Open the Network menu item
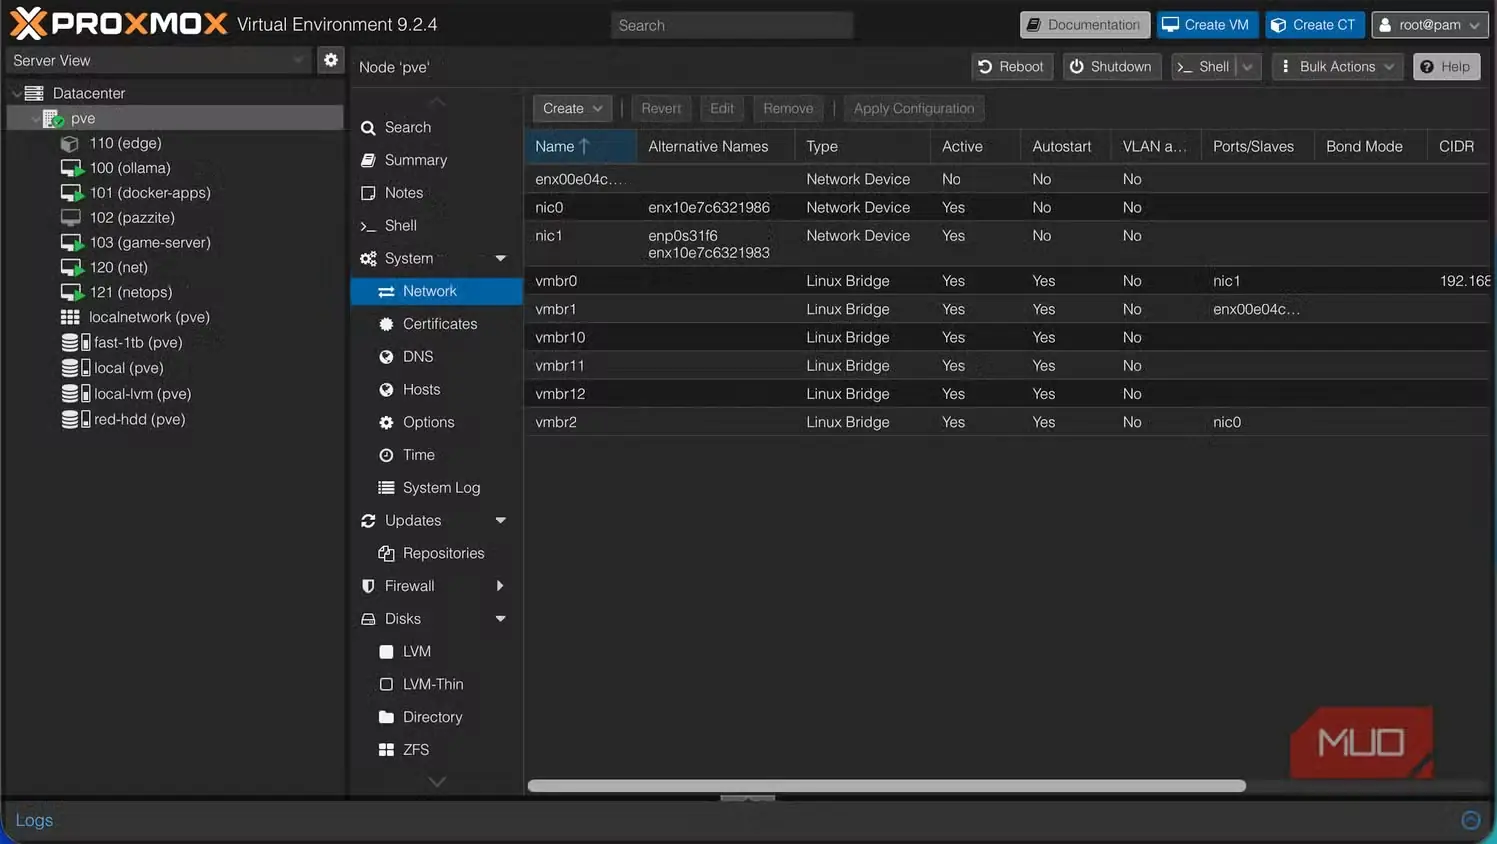The image size is (1497, 844). click(x=437, y=291)
